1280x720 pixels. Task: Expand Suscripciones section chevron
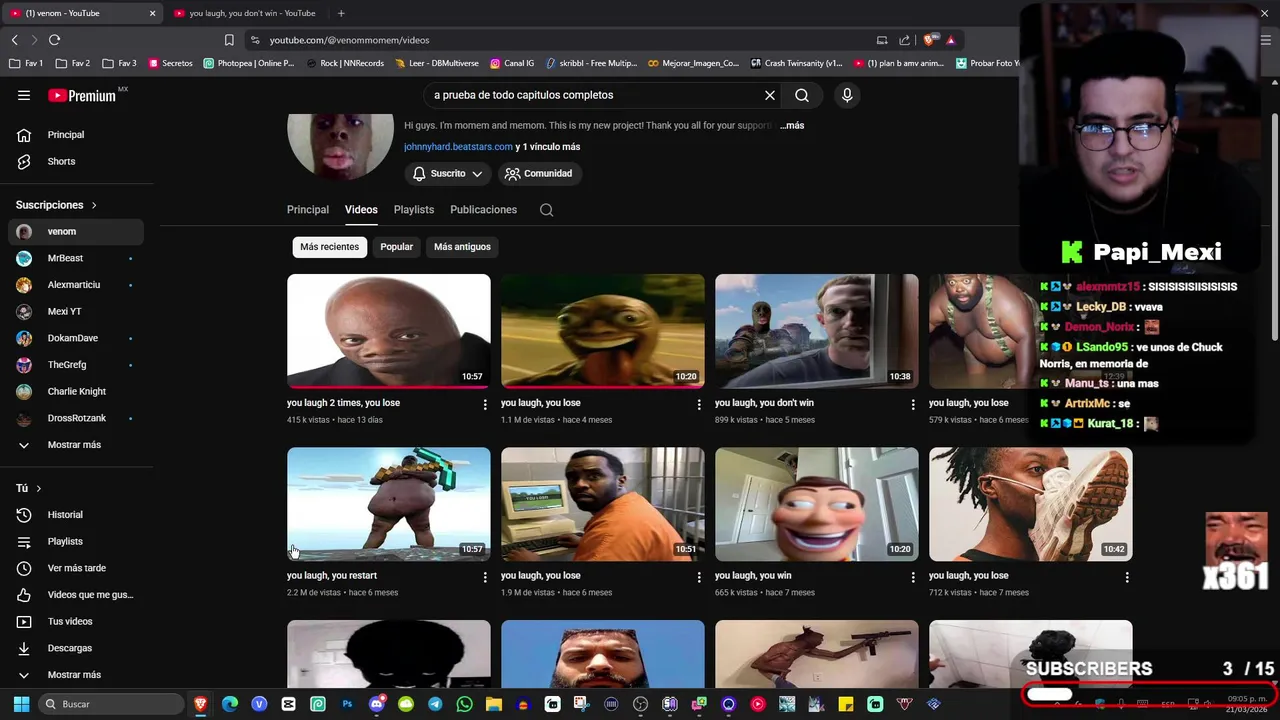click(94, 205)
